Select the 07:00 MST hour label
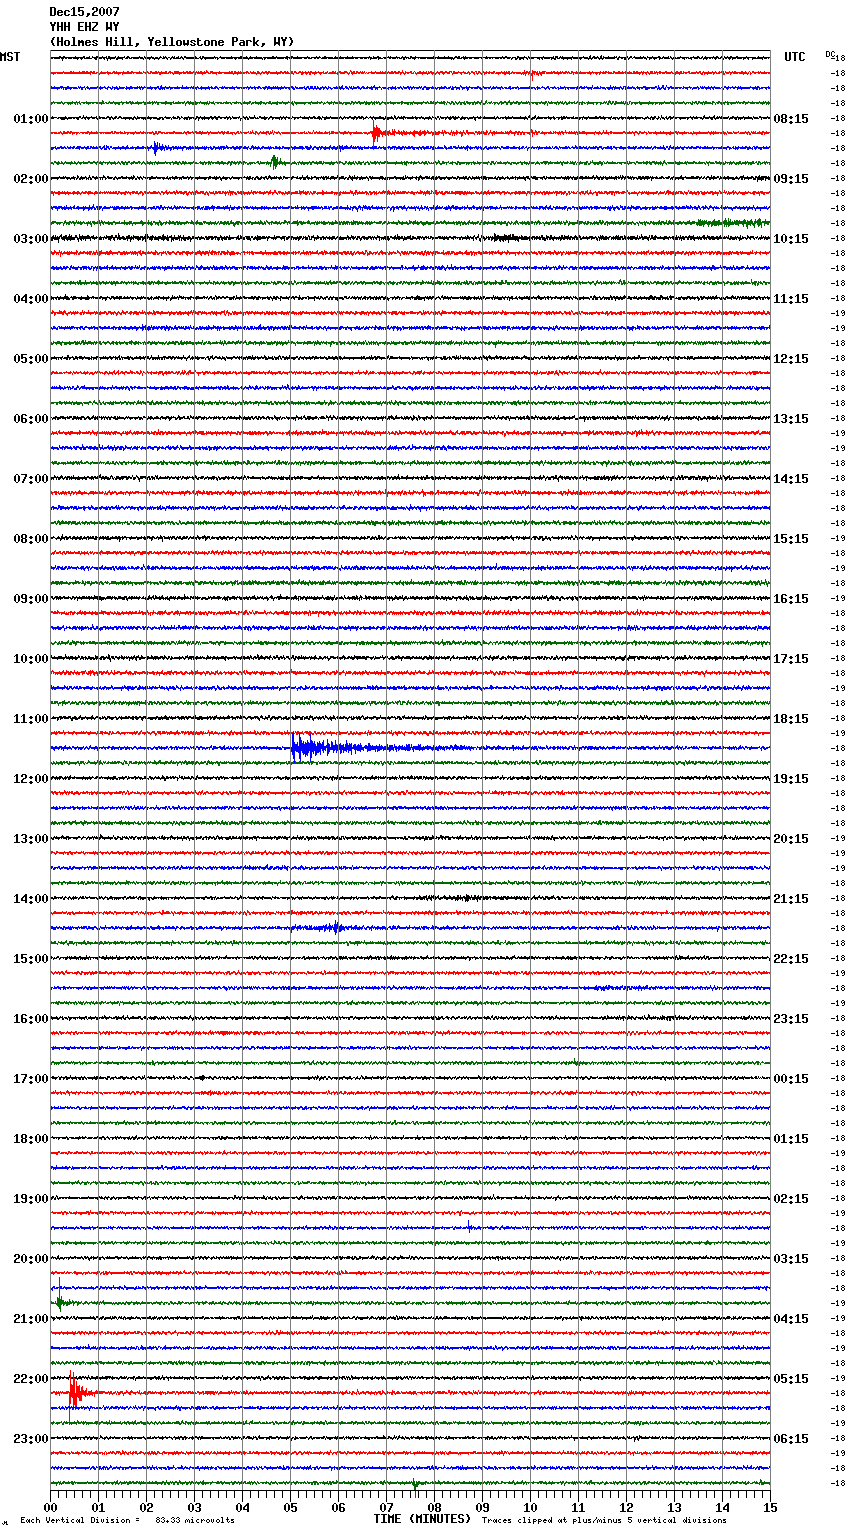850x1534 pixels. [31, 479]
